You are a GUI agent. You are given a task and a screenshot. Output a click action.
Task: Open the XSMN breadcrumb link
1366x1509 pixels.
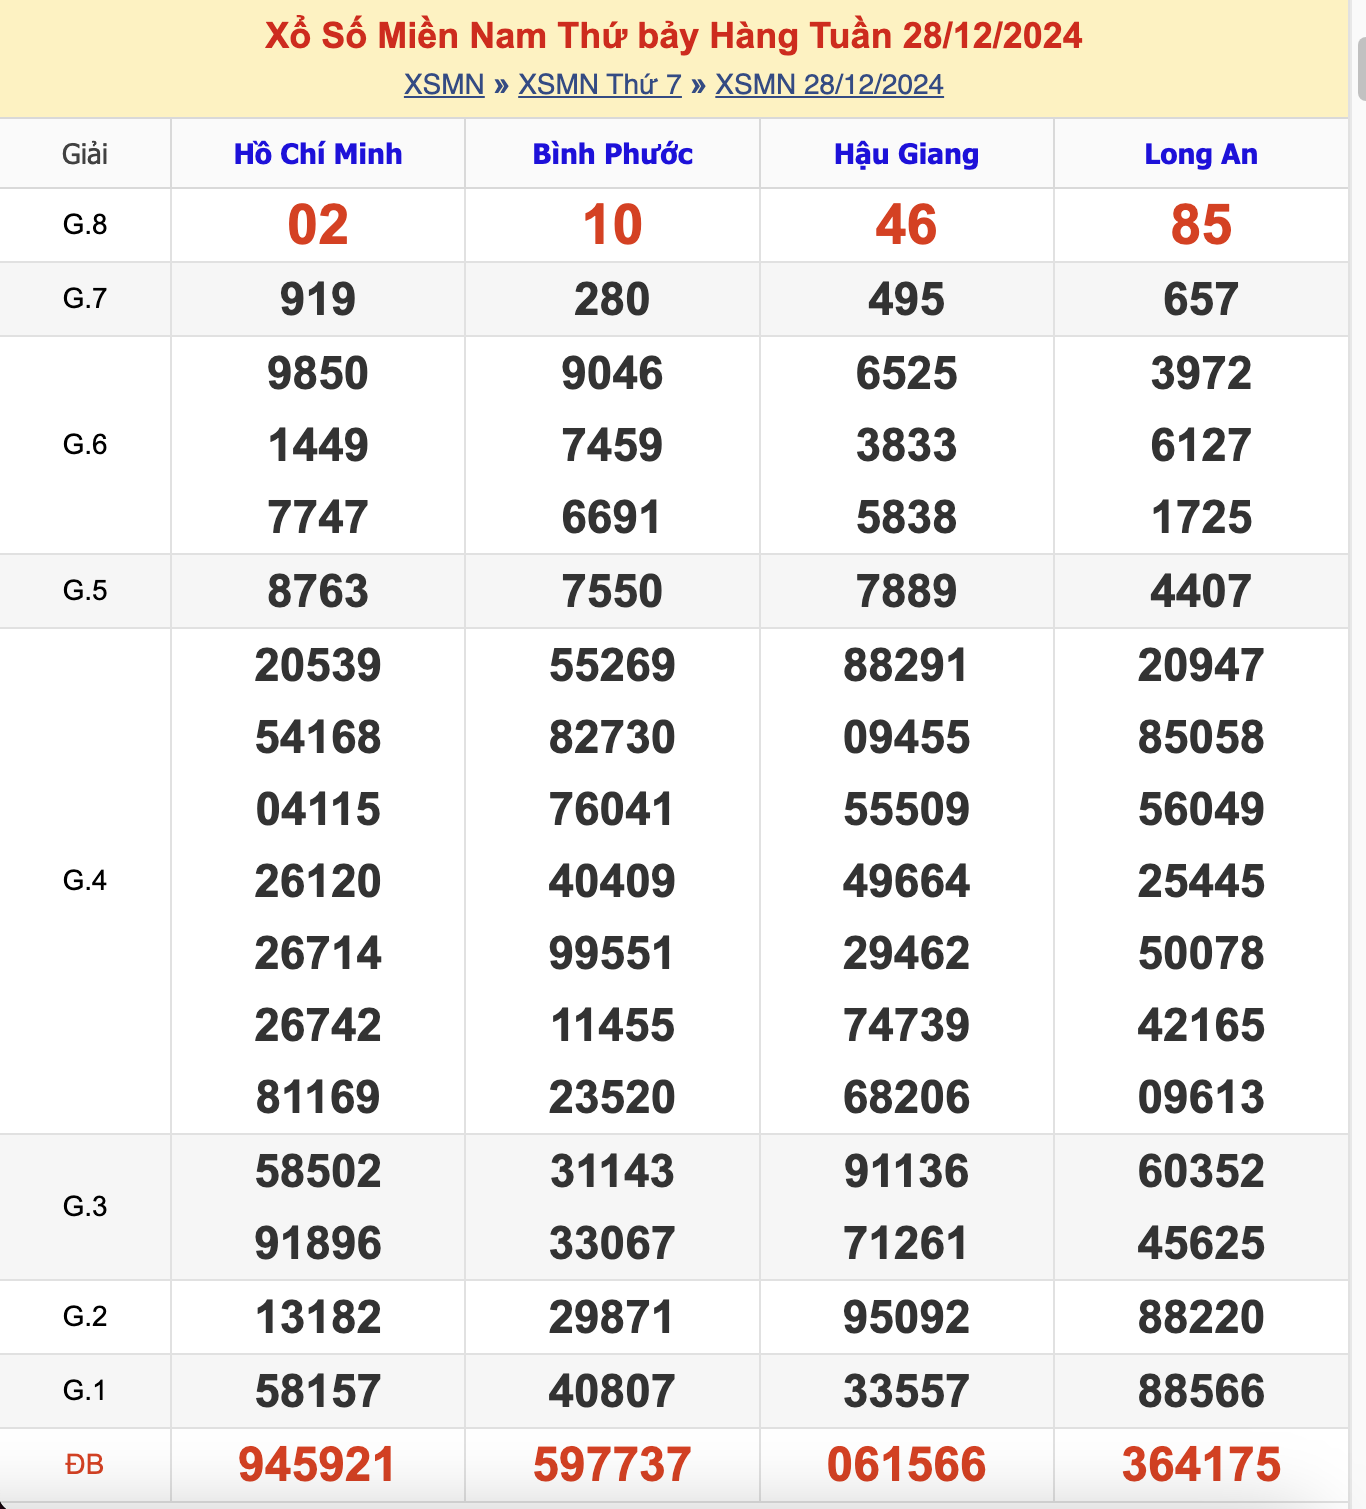click(x=444, y=85)
